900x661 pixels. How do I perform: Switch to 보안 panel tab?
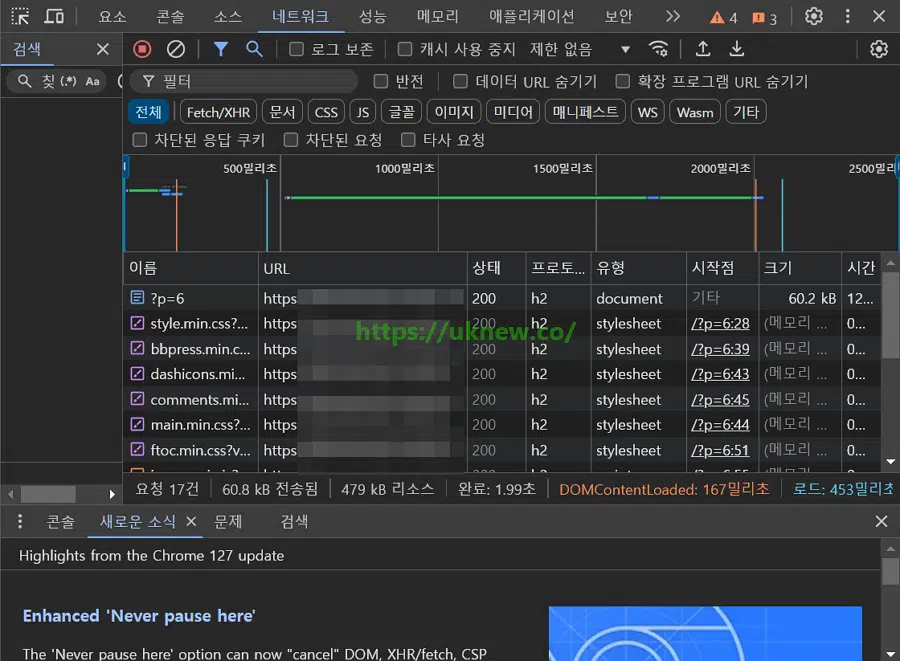tap(618, 16)
